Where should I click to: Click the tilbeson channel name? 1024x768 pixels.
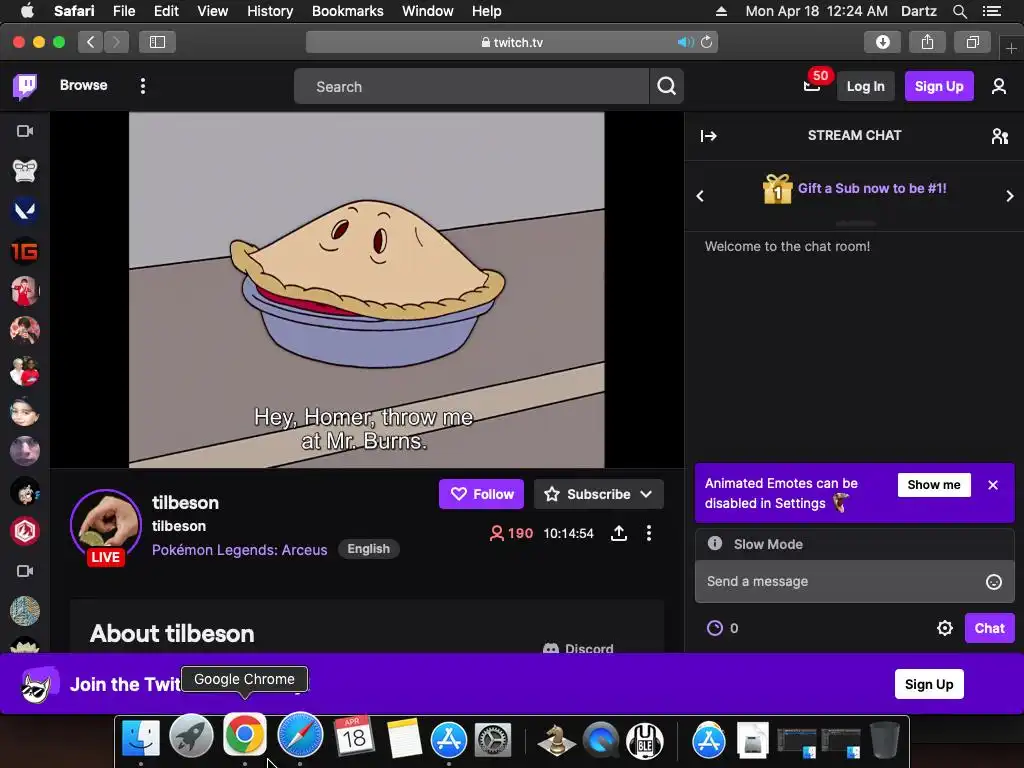point(185,503)
